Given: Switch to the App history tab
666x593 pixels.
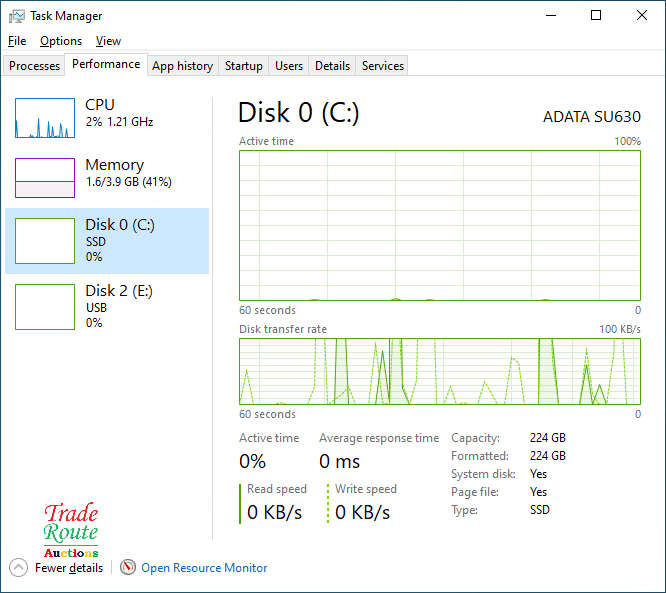Looking at the screenshot, I should coord(182,66).
